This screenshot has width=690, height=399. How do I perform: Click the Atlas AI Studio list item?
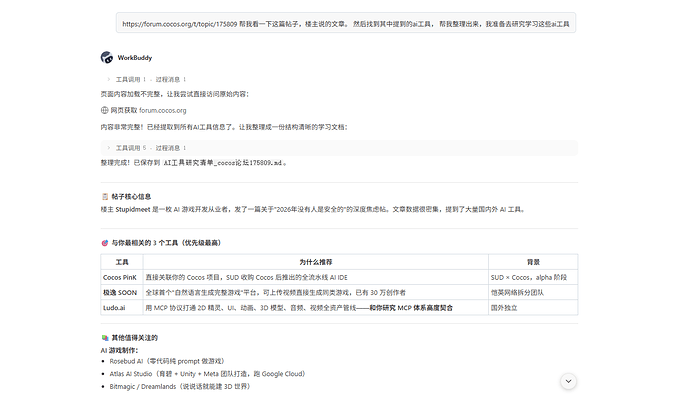[x=207, y=374]
